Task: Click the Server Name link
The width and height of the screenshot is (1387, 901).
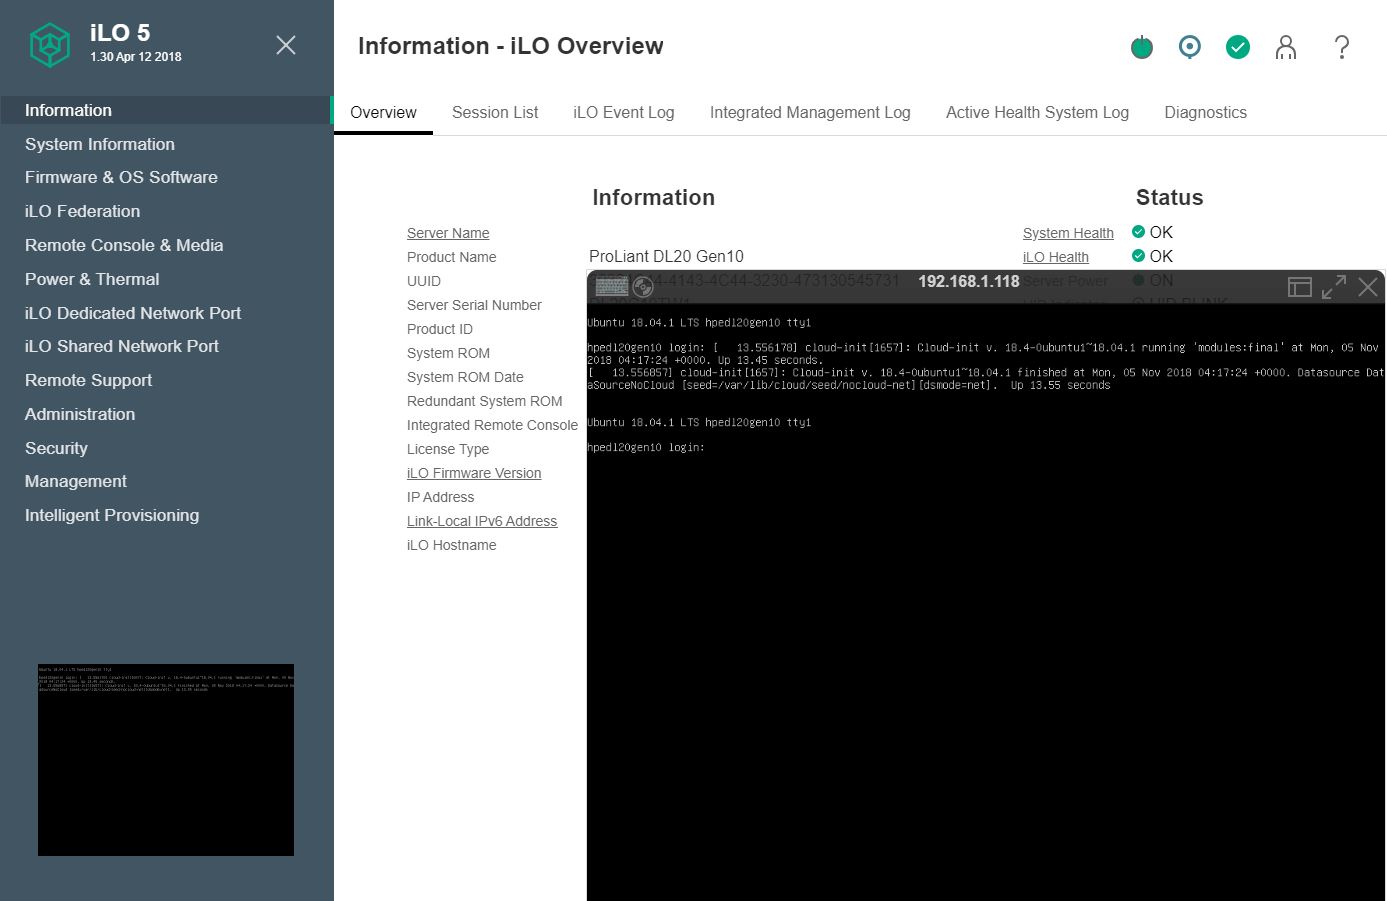Action: coord(448,233)
